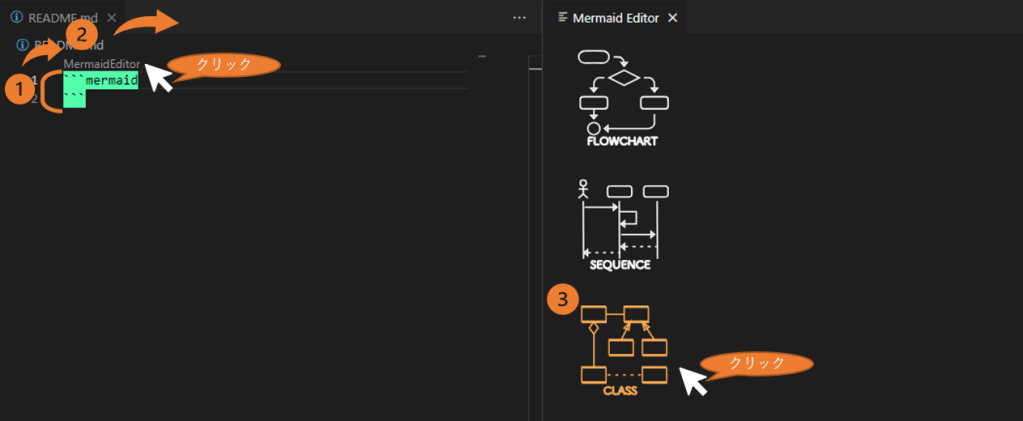Open the editor's three-dot More Actions menu
Image resolution: width=1023 pixels, height=421 pixels.
point(518,18)
